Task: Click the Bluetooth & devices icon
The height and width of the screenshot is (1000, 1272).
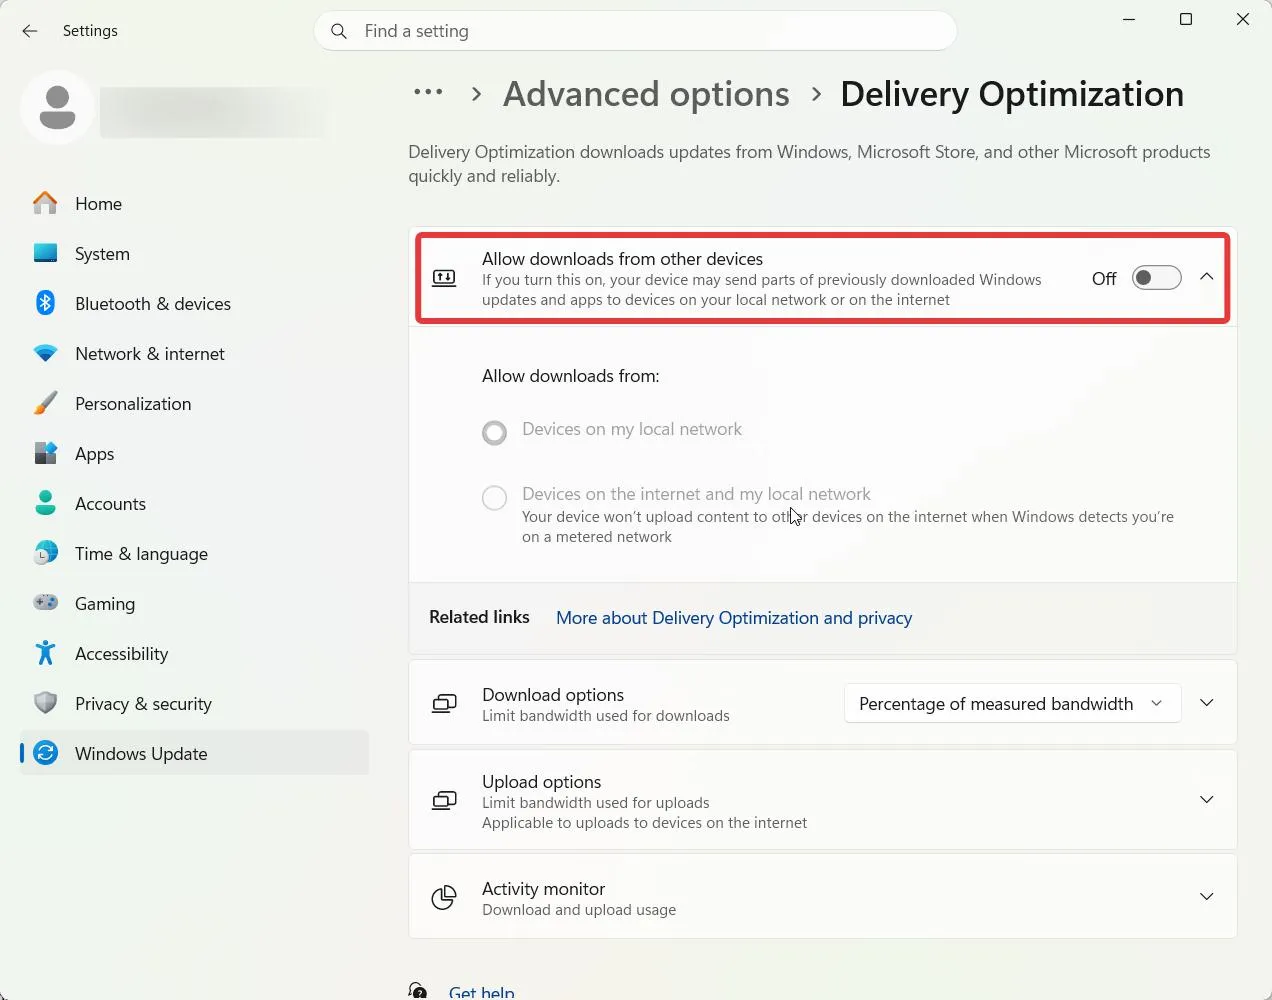Action: pos(45,303)
